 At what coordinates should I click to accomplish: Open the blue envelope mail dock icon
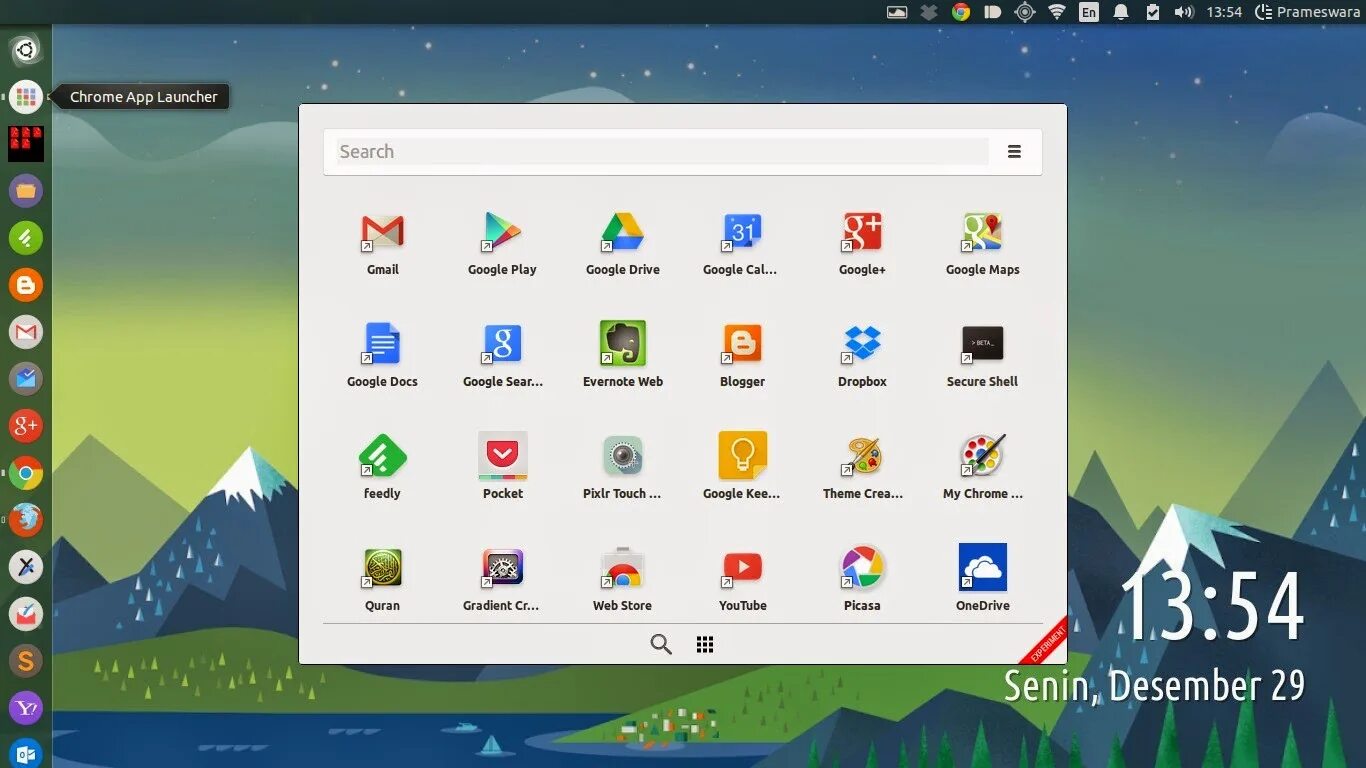[x=26, y=378]
